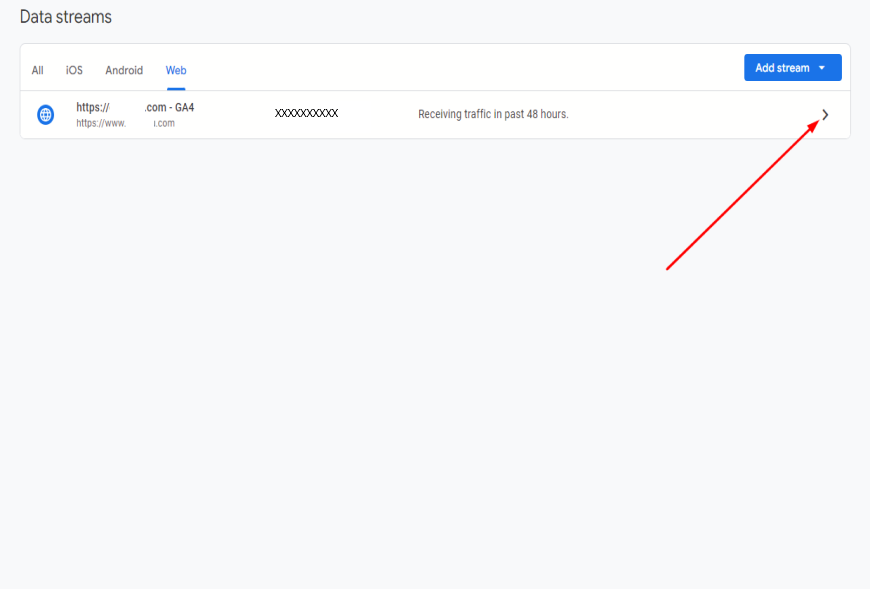This screenshot has width=870, height=589.
Task: Click empty row area between status and chevron
Action: coord(694,115)
